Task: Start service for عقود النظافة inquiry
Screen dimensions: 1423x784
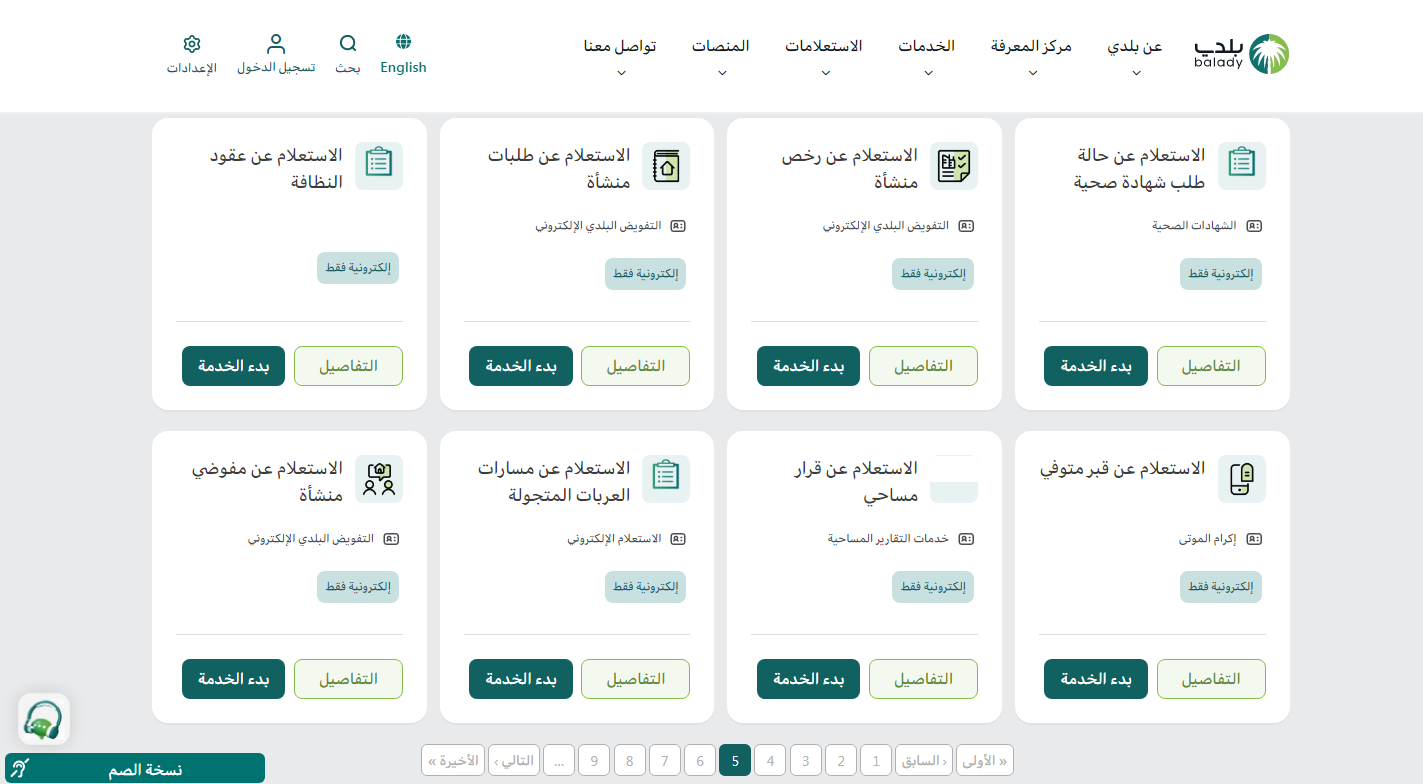Action: pyautogui.click(x=233, y=366)
